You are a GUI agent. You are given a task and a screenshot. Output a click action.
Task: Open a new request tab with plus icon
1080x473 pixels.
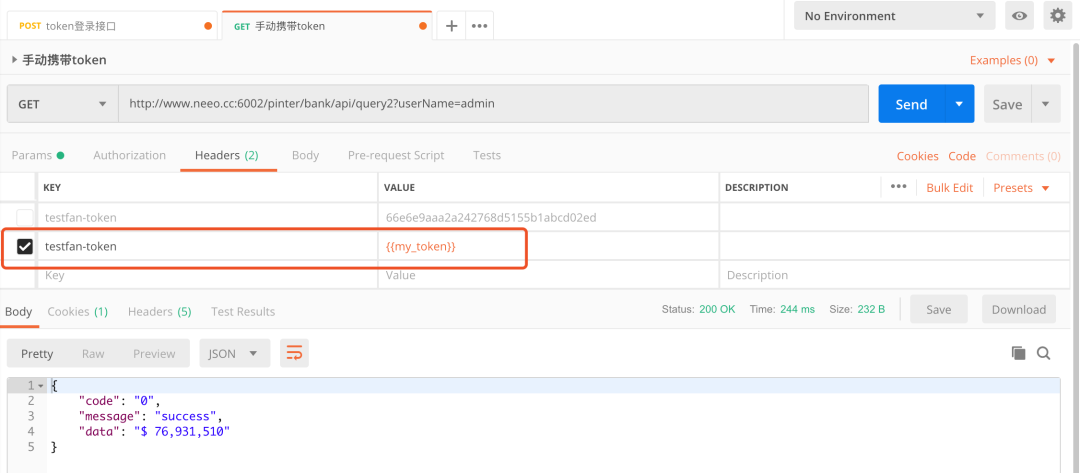click(x=451, y=26)
